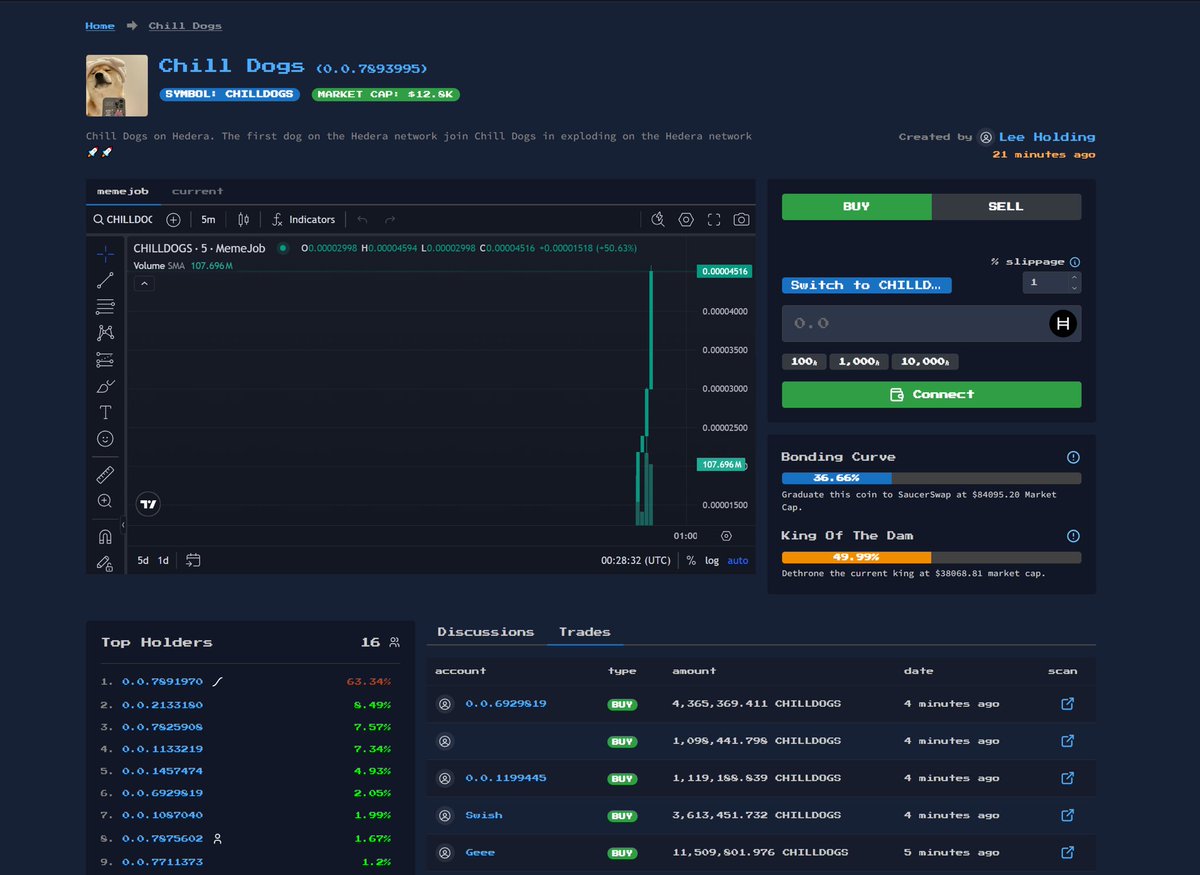Click the slippage info icon
Image resolution: width=1200 pixels, height=875 pixels.
coord(1075,262)
